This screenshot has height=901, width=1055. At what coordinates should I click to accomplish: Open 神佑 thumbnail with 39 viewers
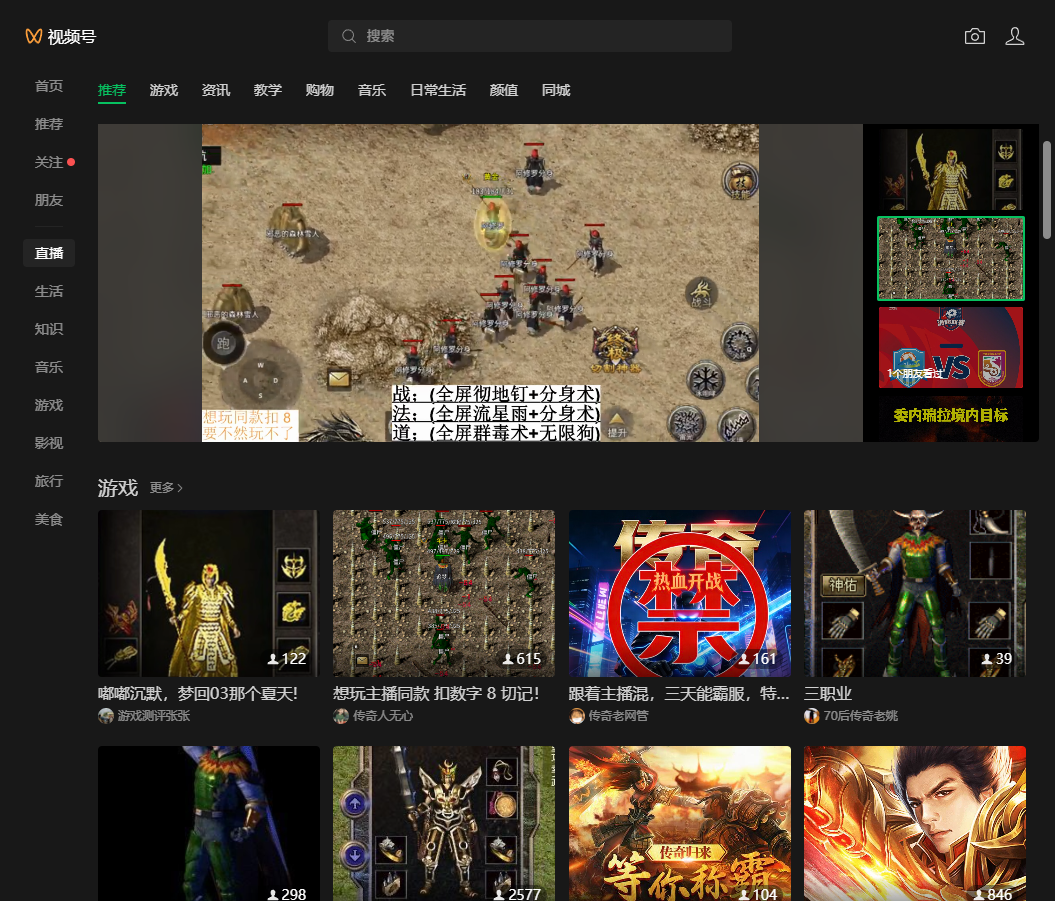(914, 593)
